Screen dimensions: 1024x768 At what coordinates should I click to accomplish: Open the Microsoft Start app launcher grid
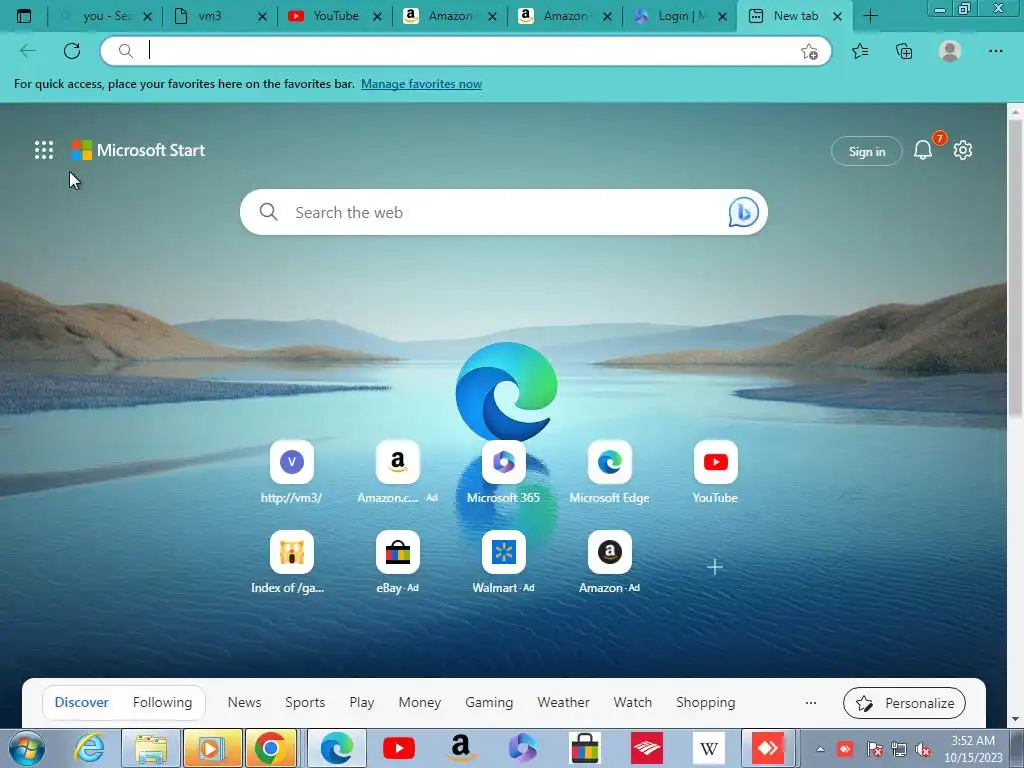click(x=44, y=150)
